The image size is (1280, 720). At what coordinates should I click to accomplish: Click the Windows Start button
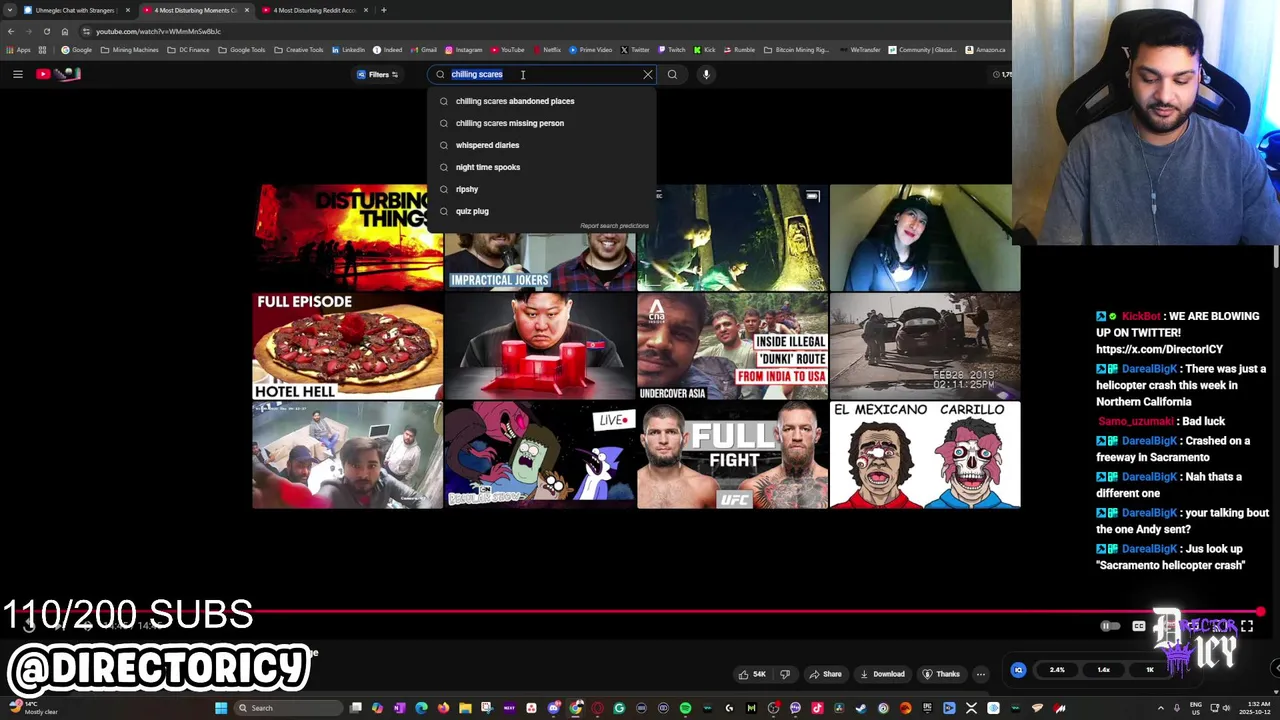pyautogui.click(x=221, y=708)
